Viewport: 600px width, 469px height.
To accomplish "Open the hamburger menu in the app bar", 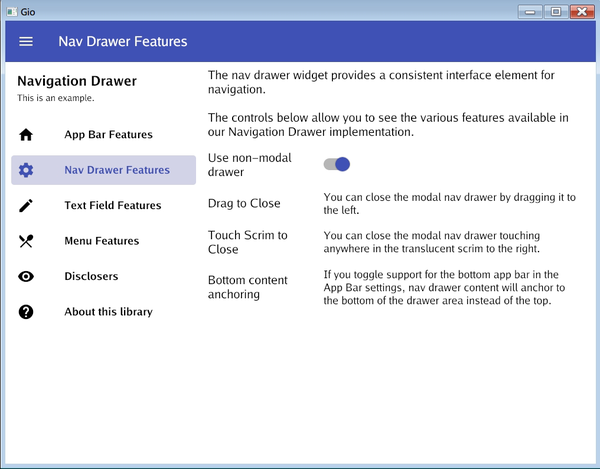I will click(26, 42).
